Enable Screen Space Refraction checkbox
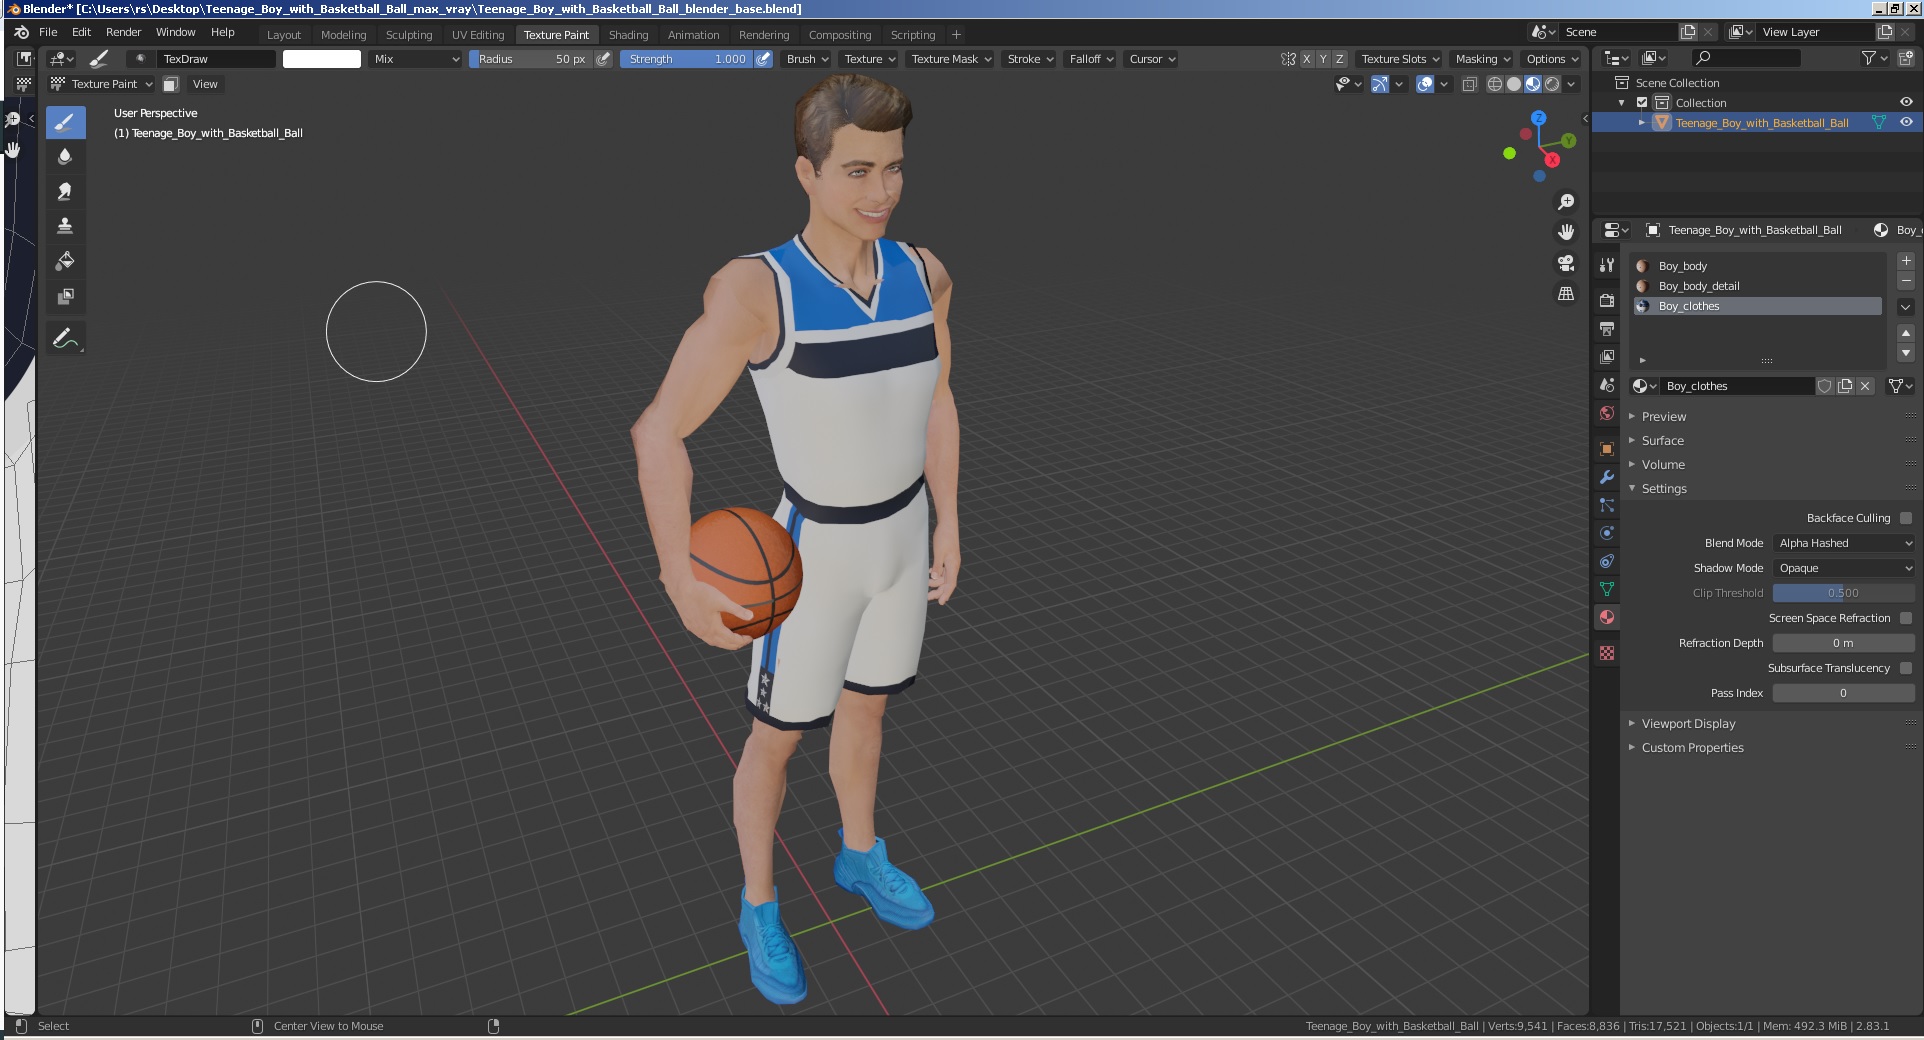 [1906, 618]
